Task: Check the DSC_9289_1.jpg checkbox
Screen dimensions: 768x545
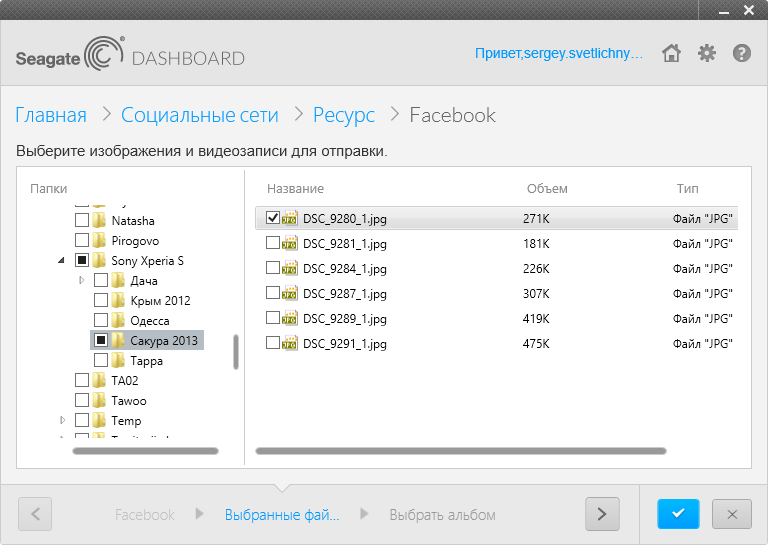Action: pos(272,317)
